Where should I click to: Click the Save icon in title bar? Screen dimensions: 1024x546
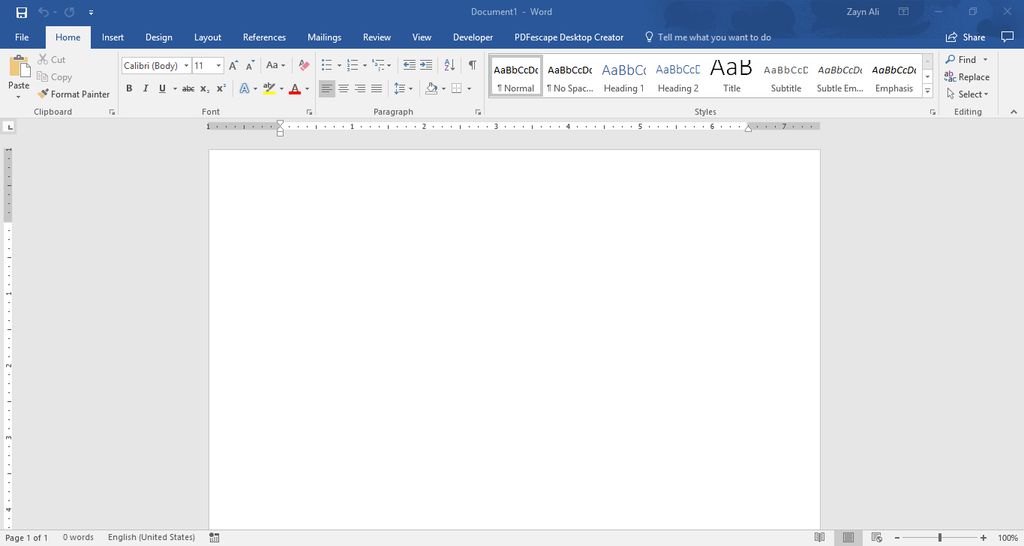22,12
